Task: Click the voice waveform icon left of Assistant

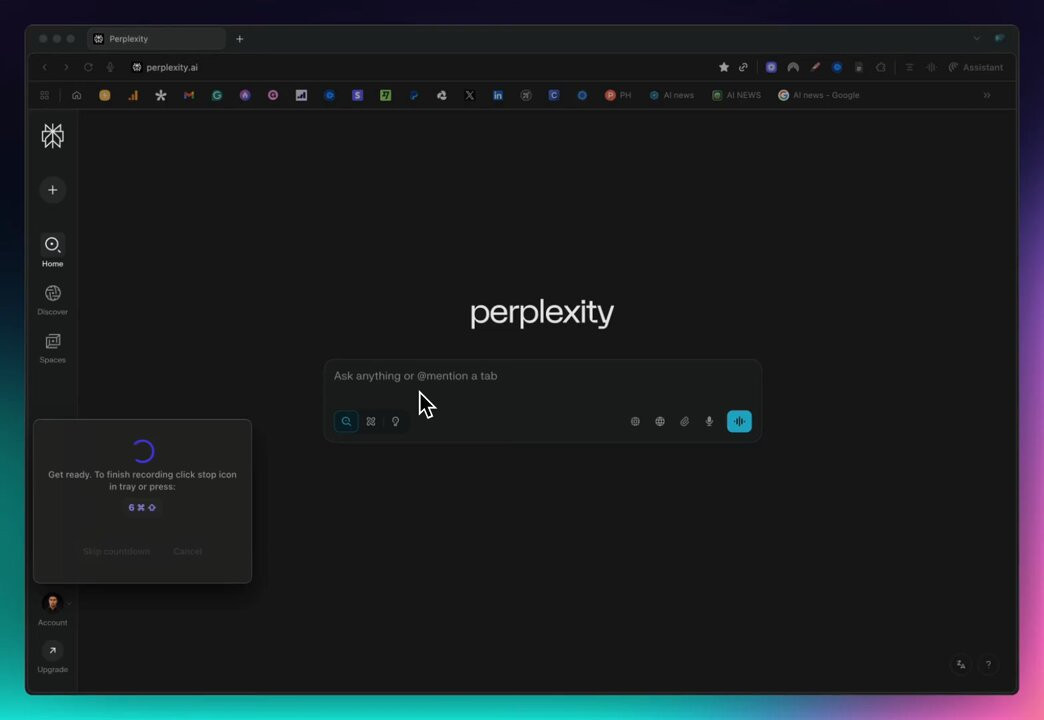Action: (x=931, y=67)
